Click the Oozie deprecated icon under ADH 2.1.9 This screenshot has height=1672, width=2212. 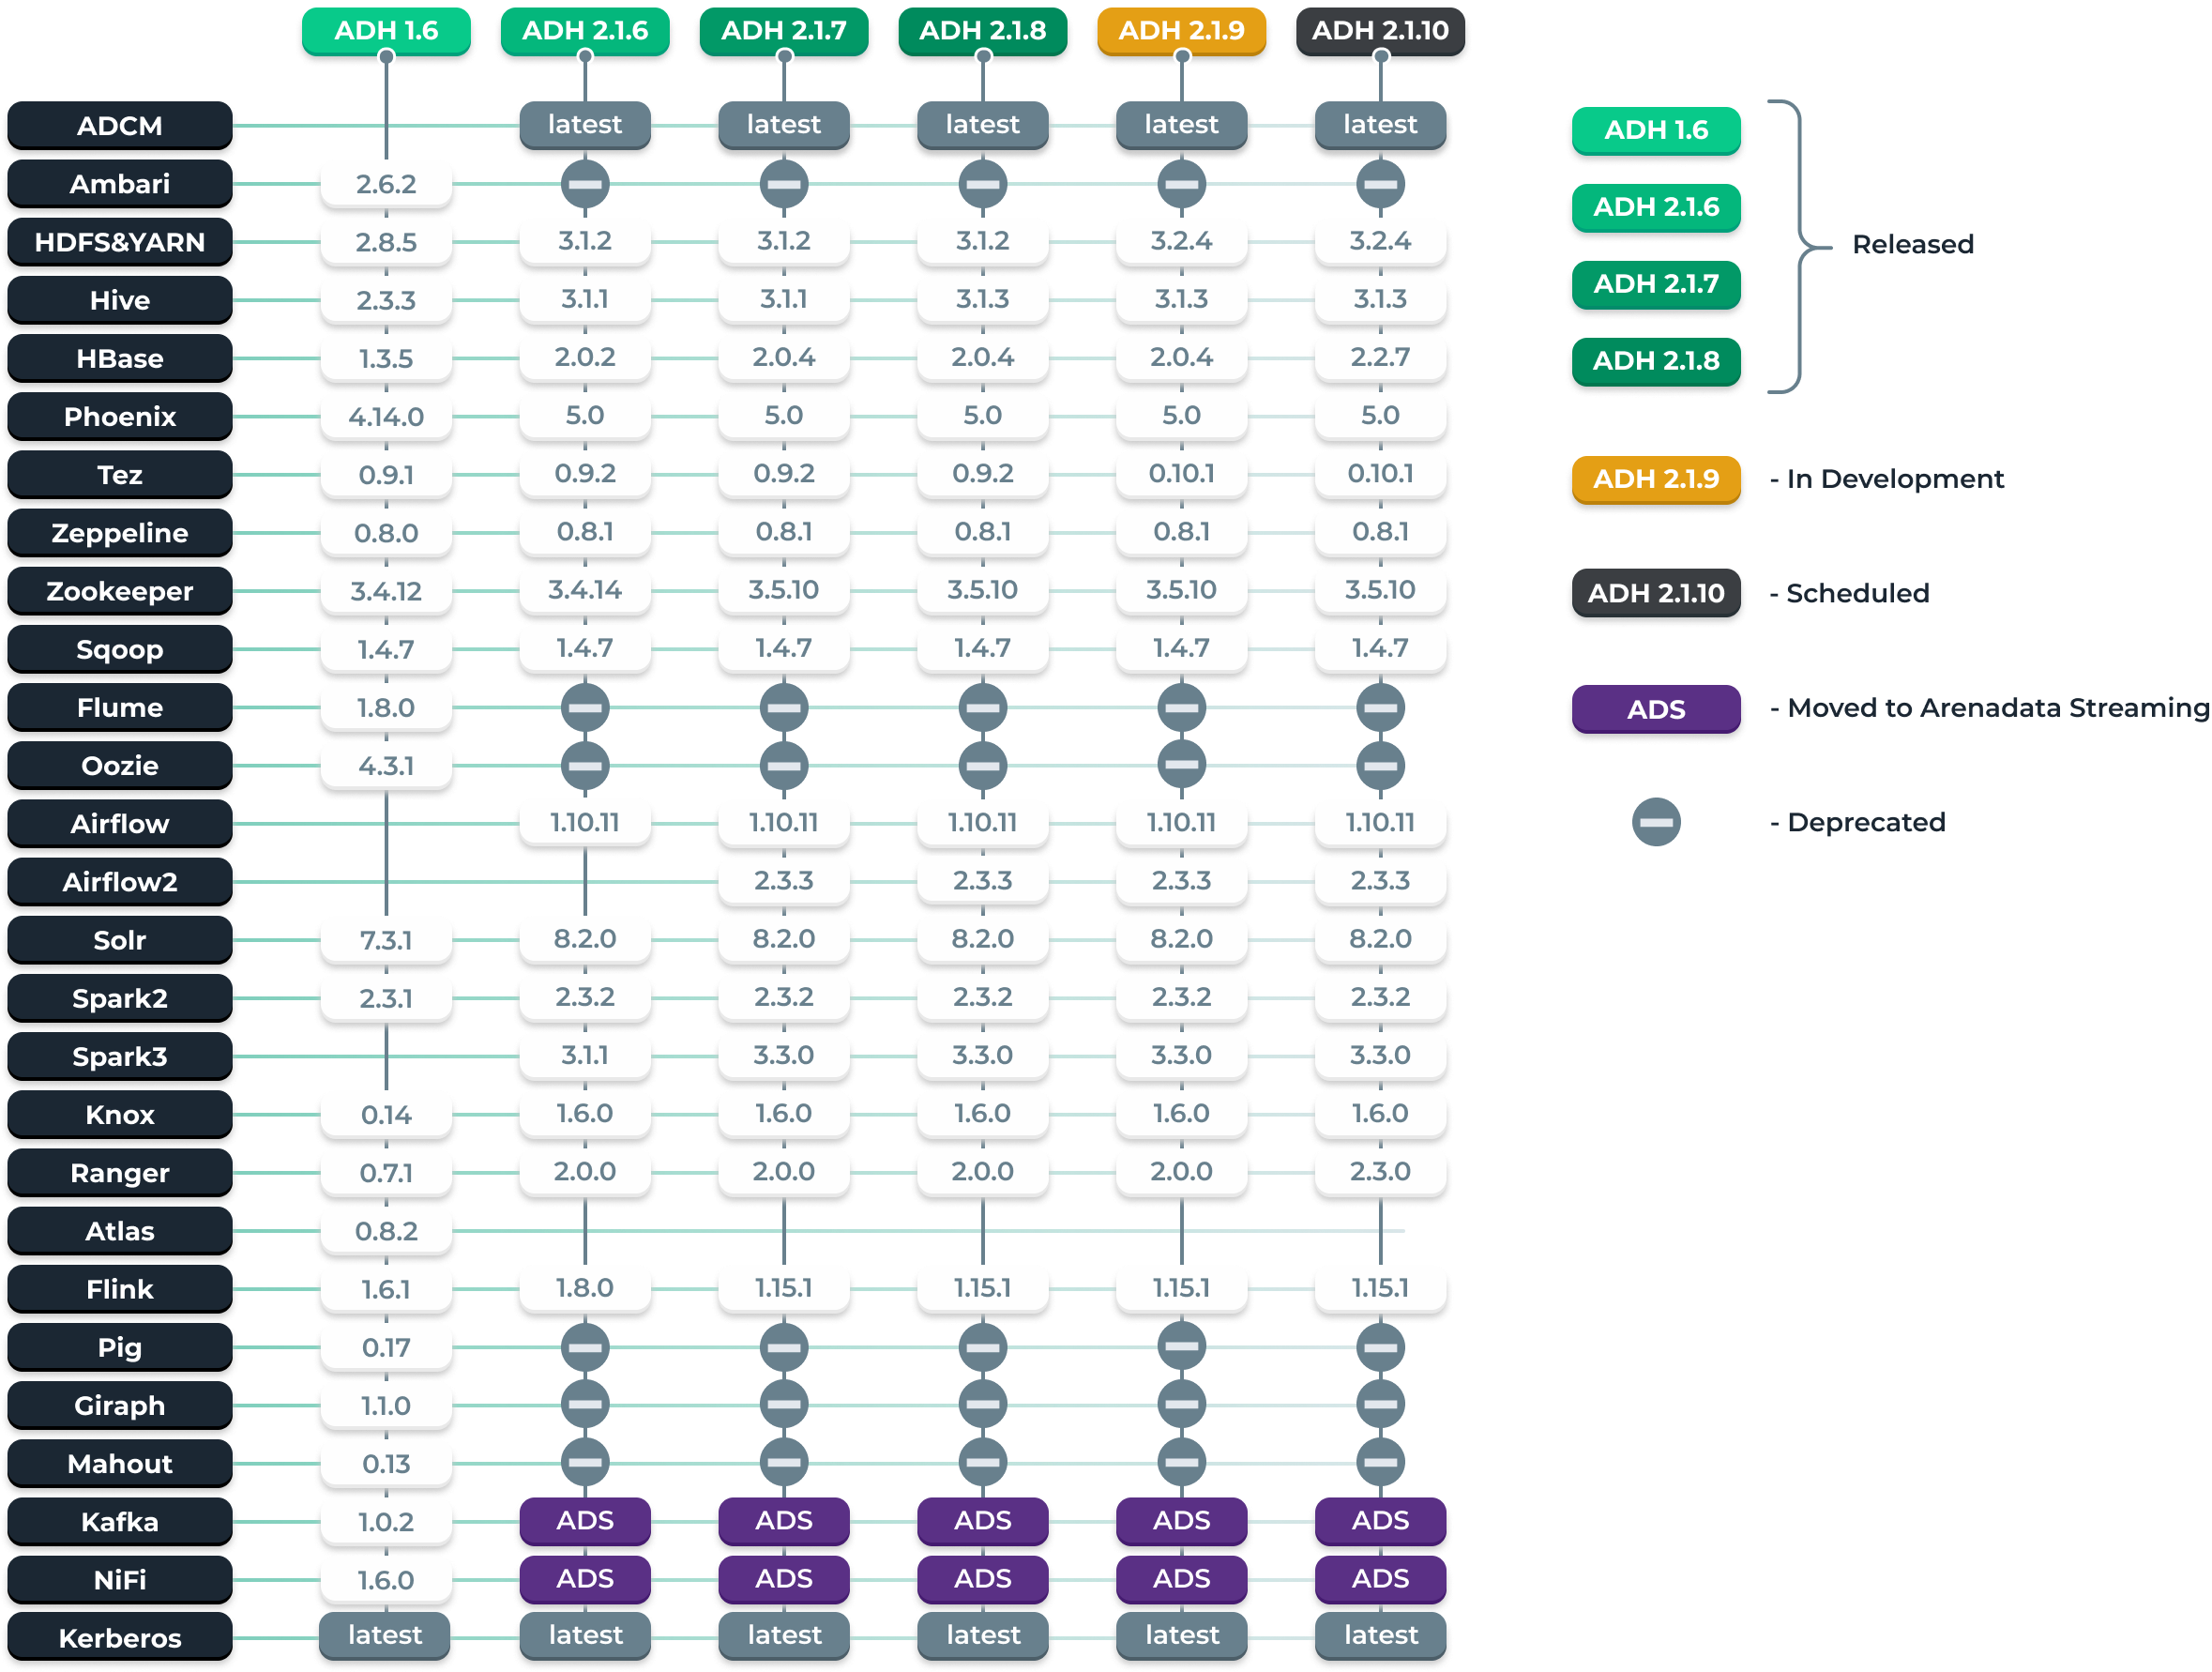click(1181, 765)
